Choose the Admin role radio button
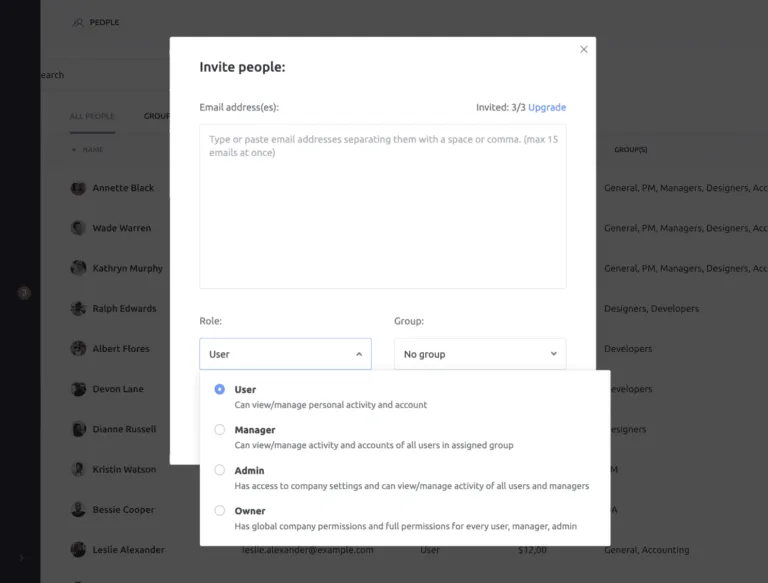 [220, 470]
